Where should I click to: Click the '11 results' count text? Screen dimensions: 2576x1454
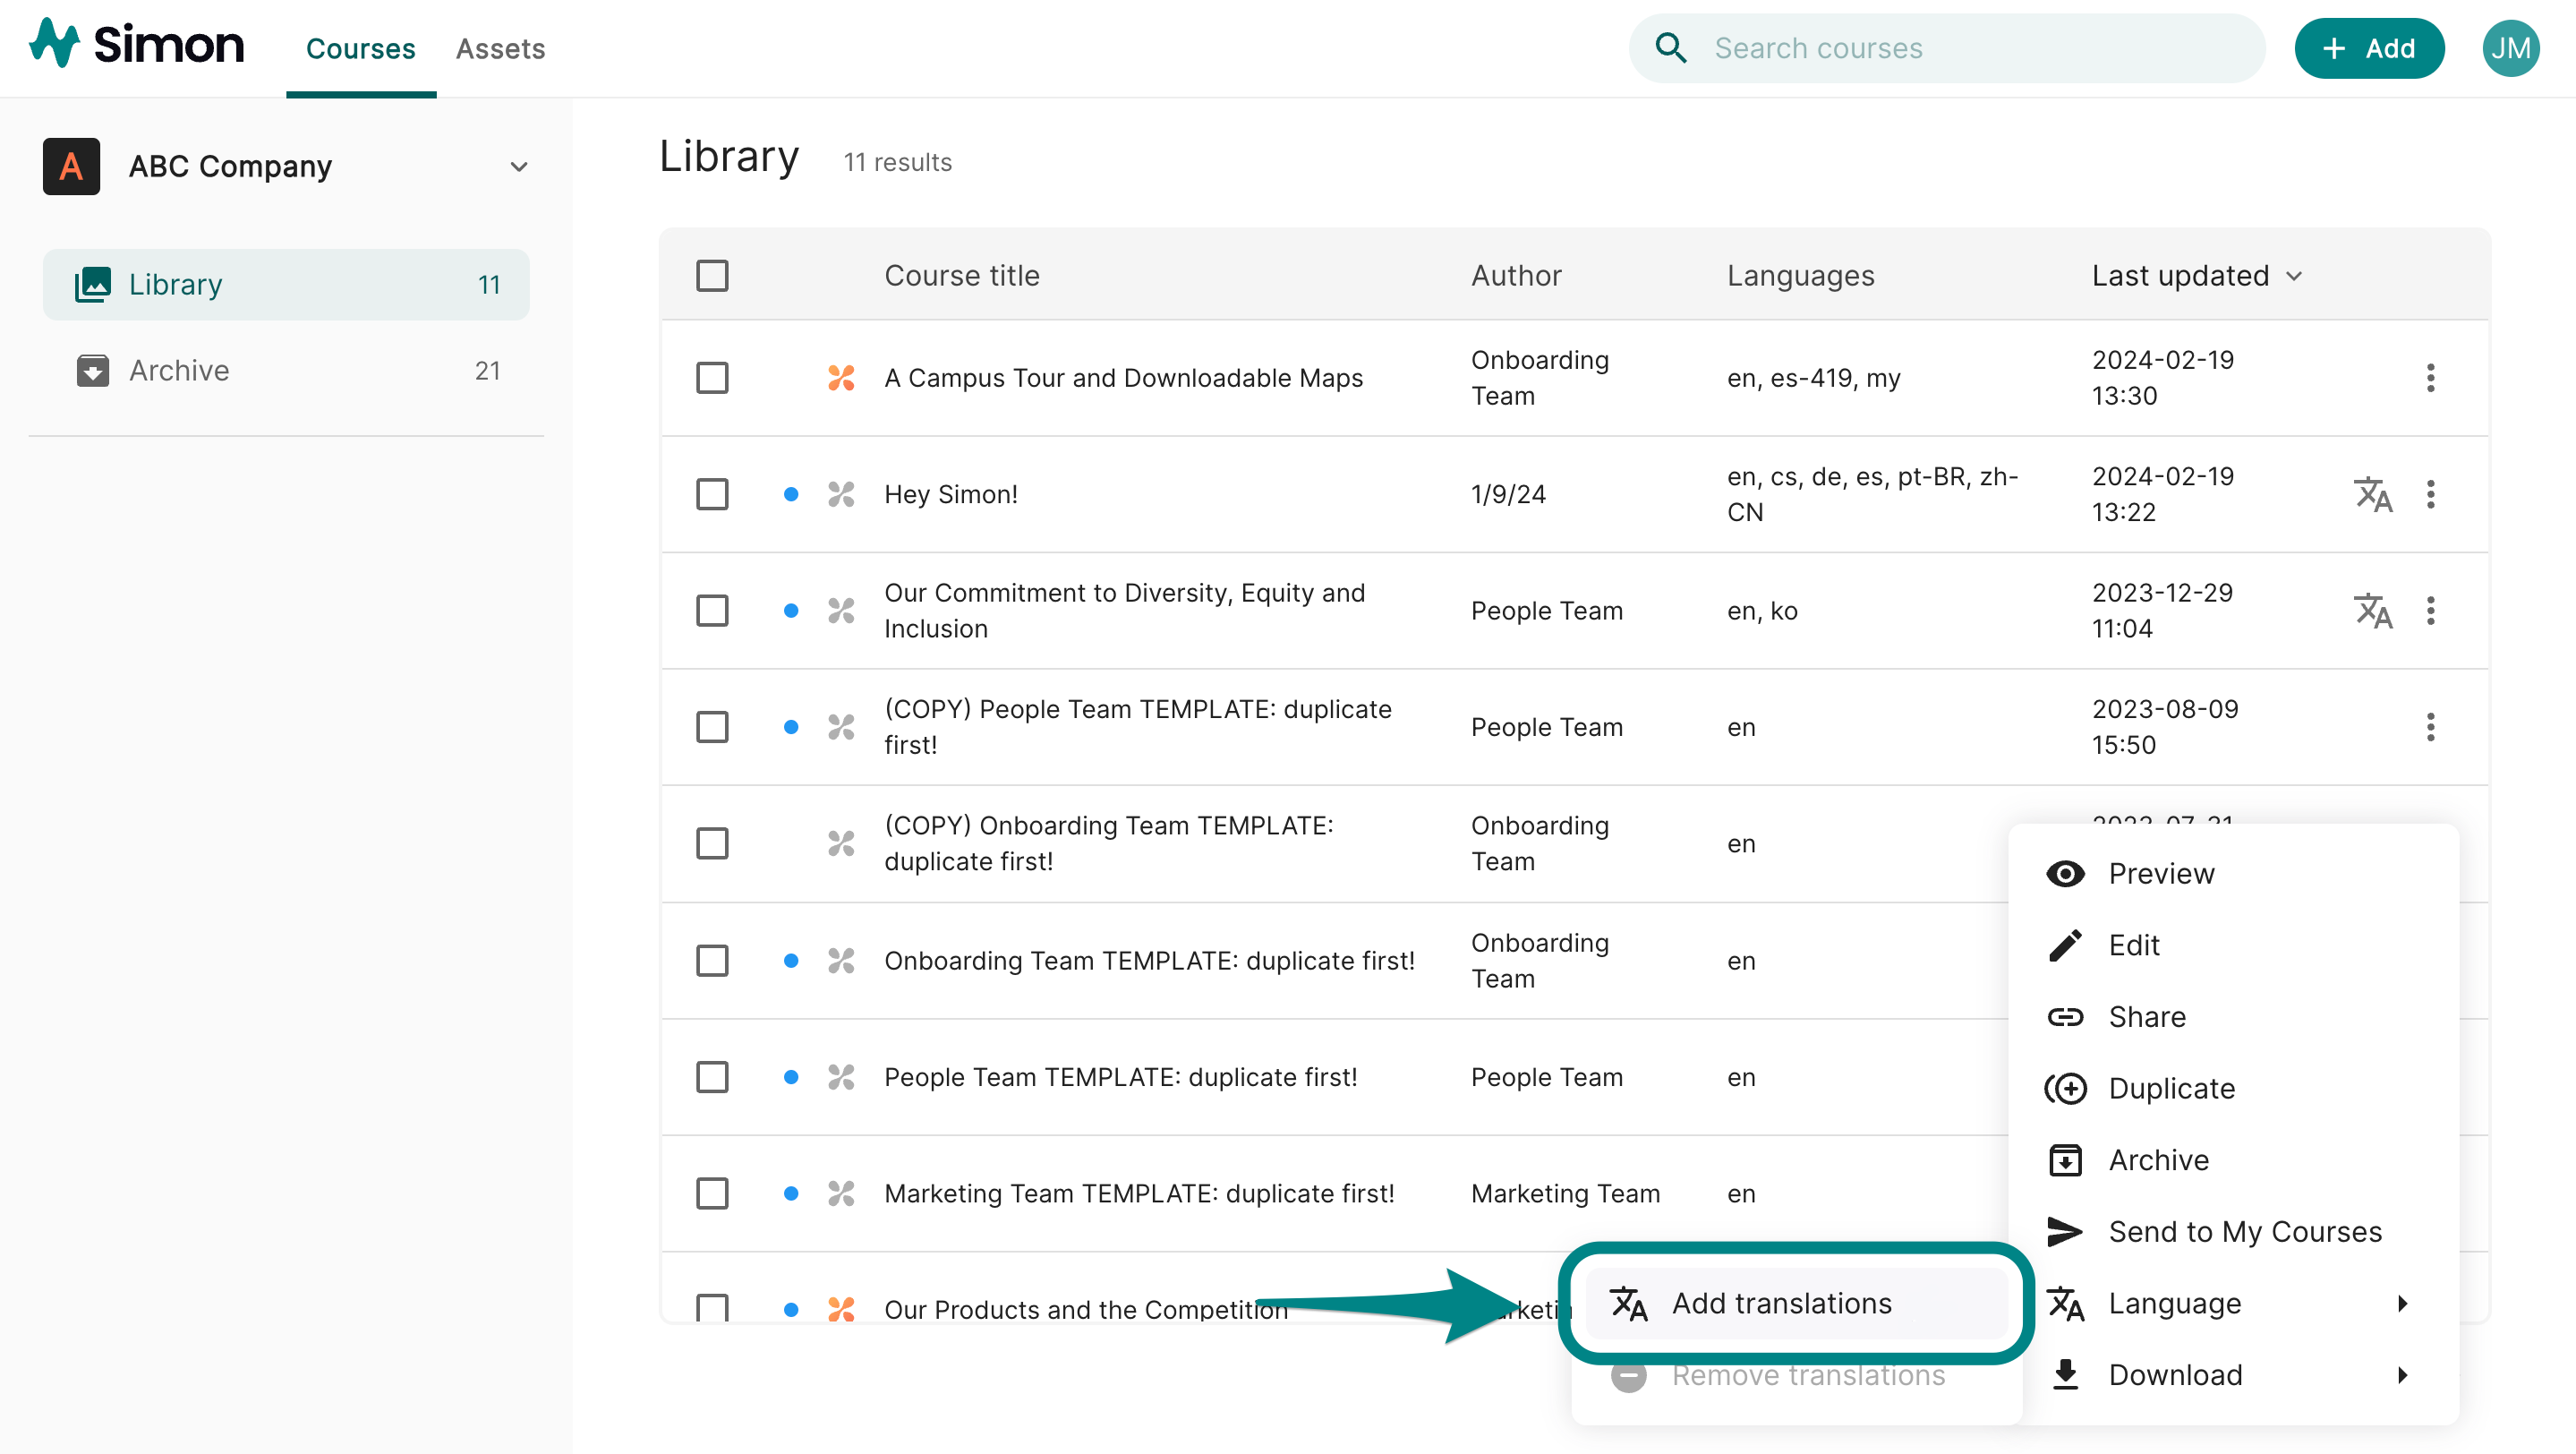897,162
